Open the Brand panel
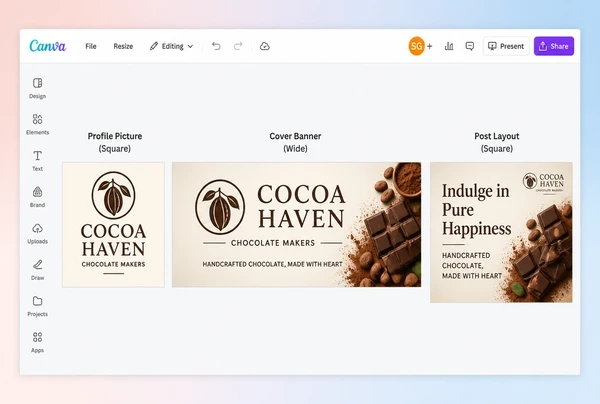The width and height of the screenshot is (600, 404). (x=38, y=197)
